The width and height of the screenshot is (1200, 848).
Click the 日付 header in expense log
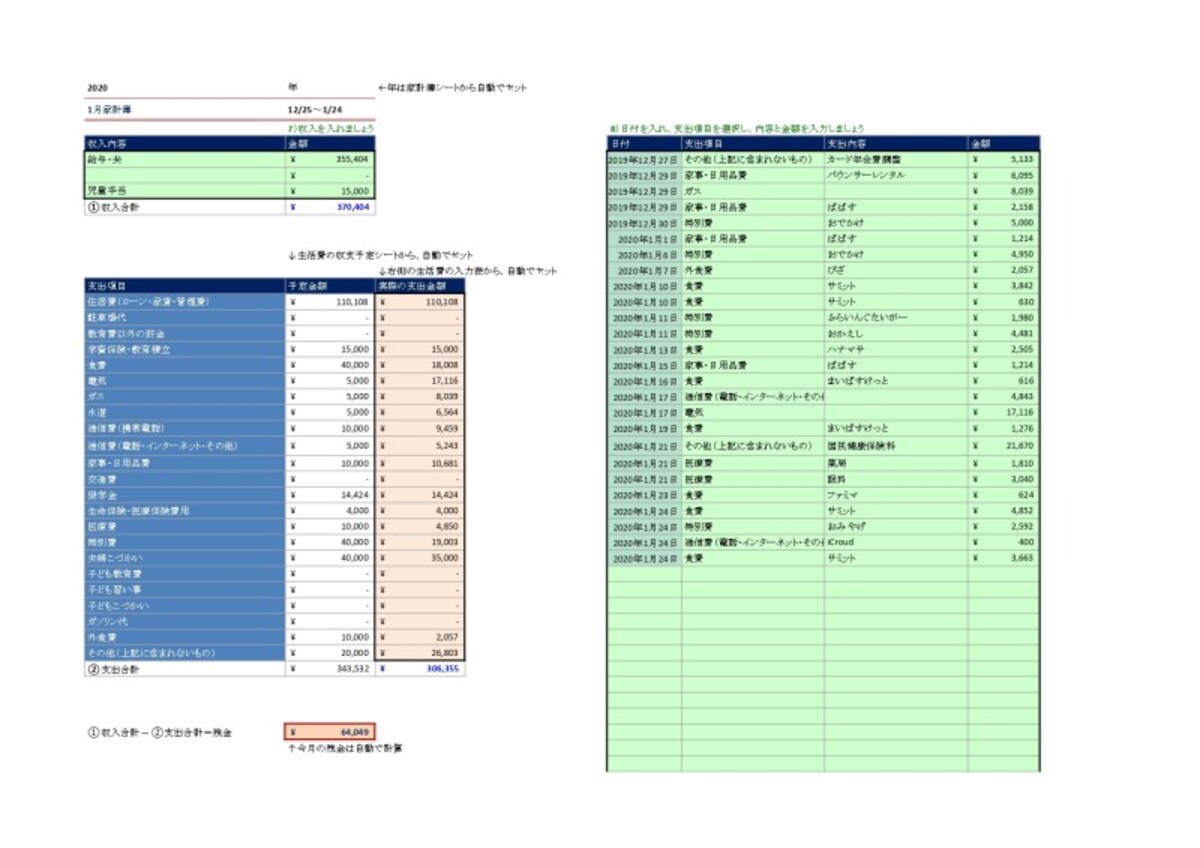(644, 144)
